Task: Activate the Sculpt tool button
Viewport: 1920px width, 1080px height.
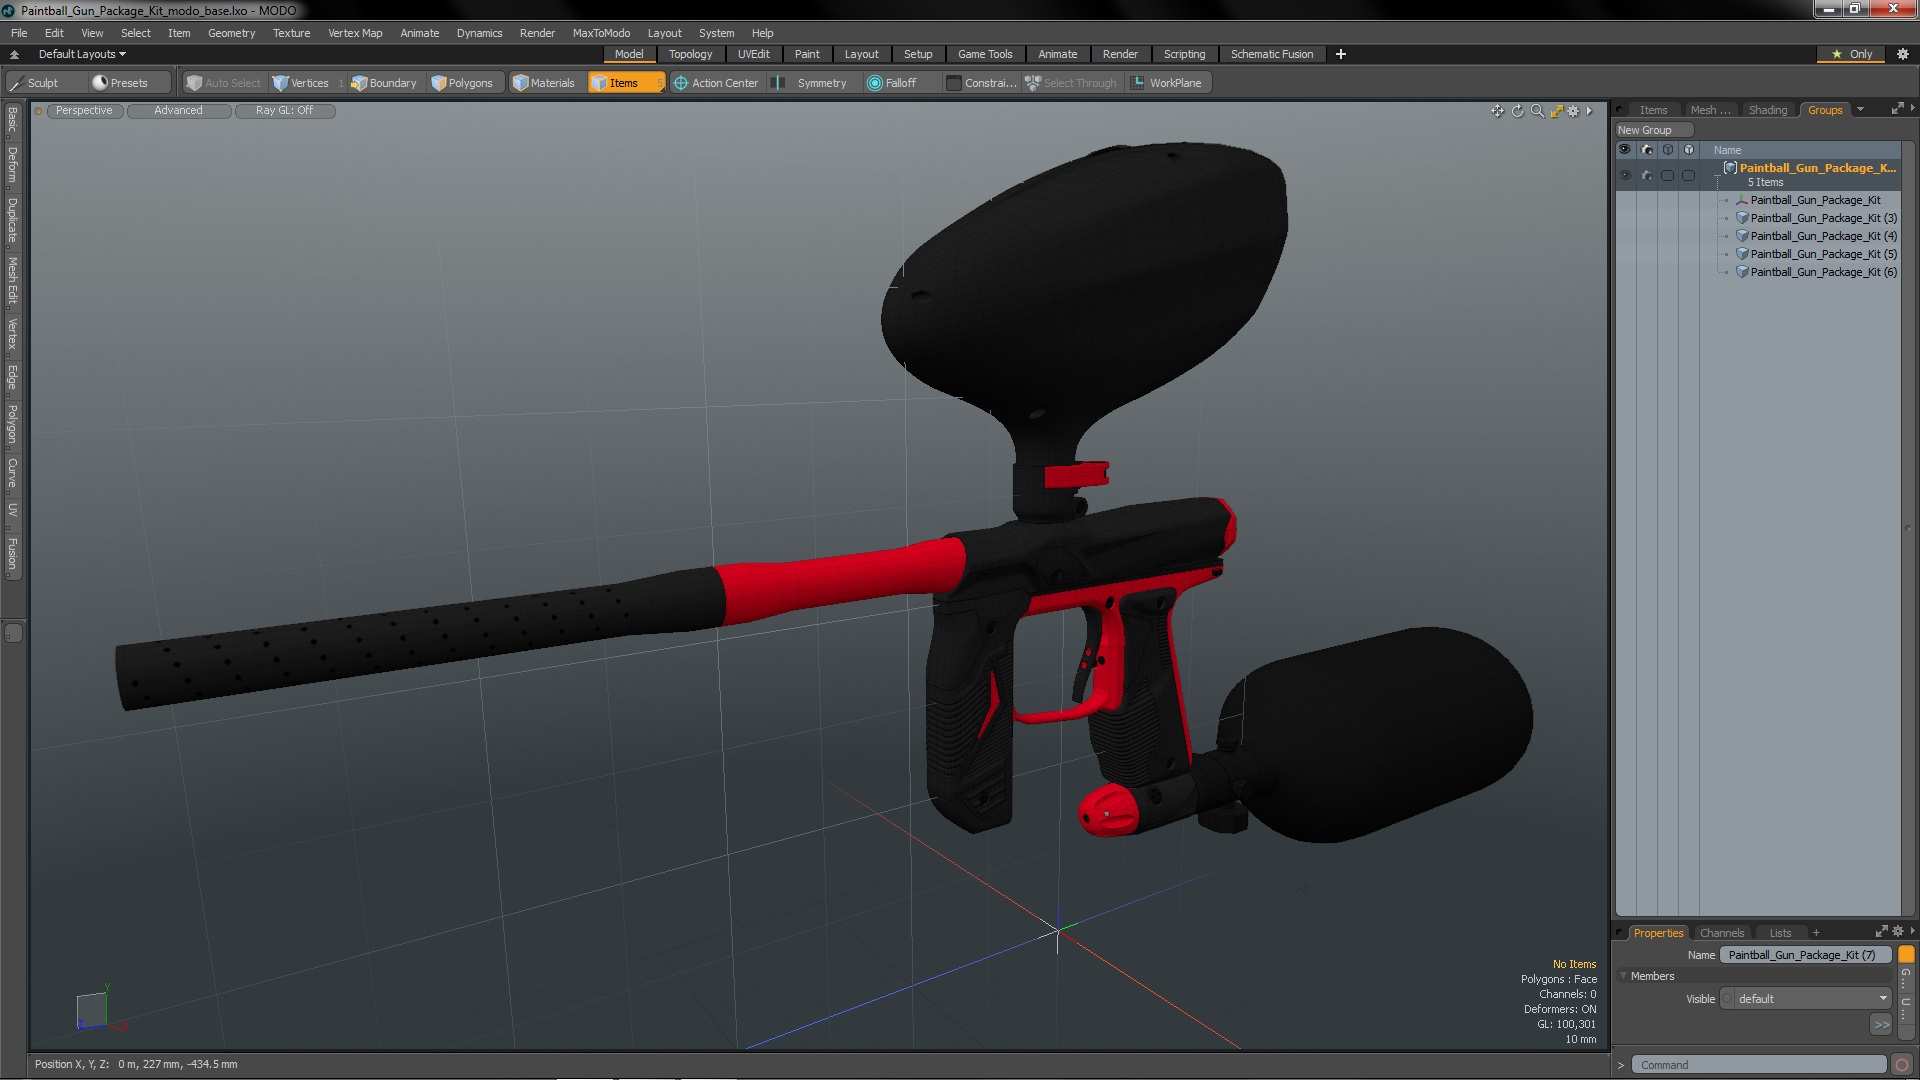Action: click(x=34, y=83)
